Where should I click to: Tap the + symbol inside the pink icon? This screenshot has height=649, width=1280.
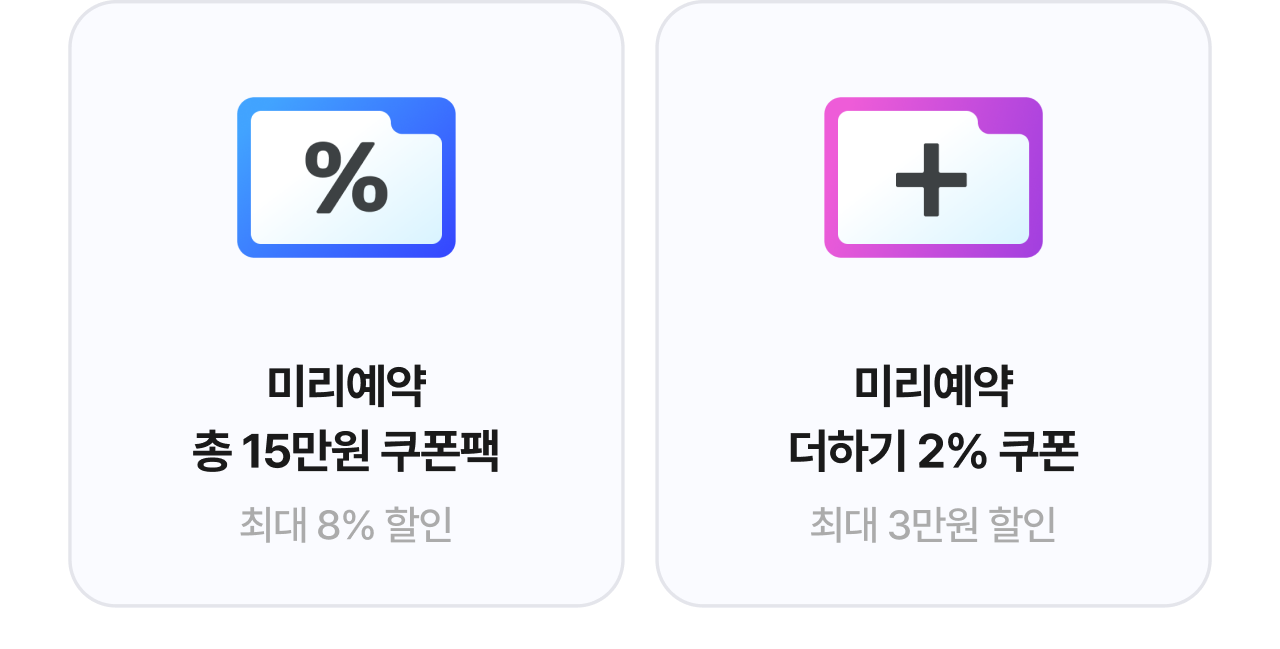click(x=931, y=179)
